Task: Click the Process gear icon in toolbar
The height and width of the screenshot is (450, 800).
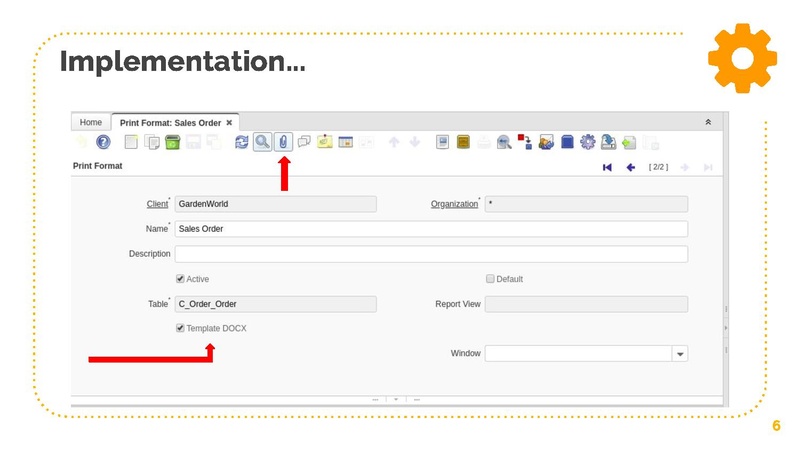Action: pyautogui.click(x=587, y=142)
